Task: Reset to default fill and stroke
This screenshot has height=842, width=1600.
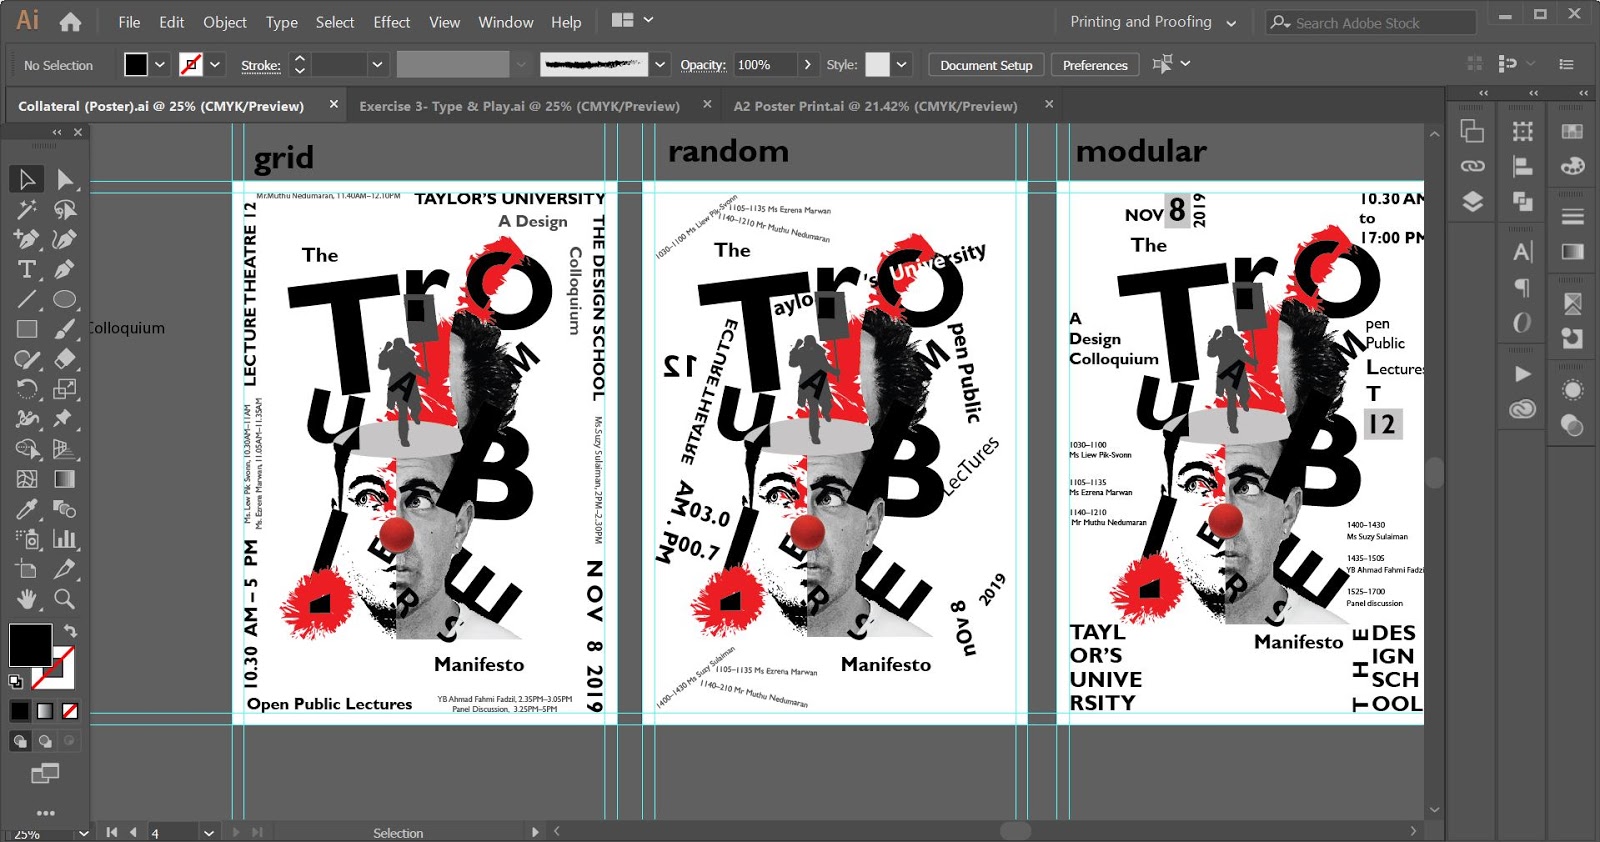Action: tap(15, 682)
